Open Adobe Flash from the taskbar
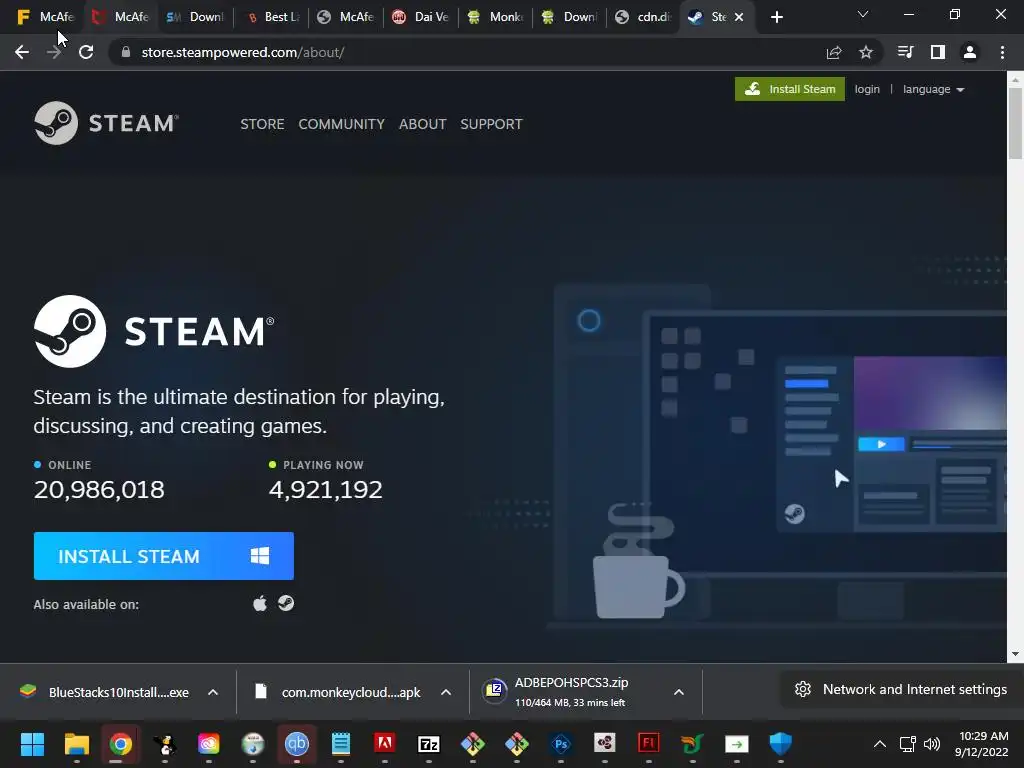The width and height of the screenshot is (1024, 768). tap(648, 744)
